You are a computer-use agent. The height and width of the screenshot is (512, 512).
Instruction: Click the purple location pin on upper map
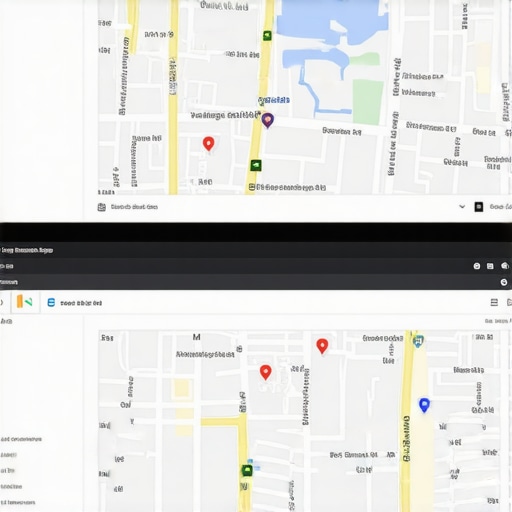pyautogui.click(x=268, y=120)
